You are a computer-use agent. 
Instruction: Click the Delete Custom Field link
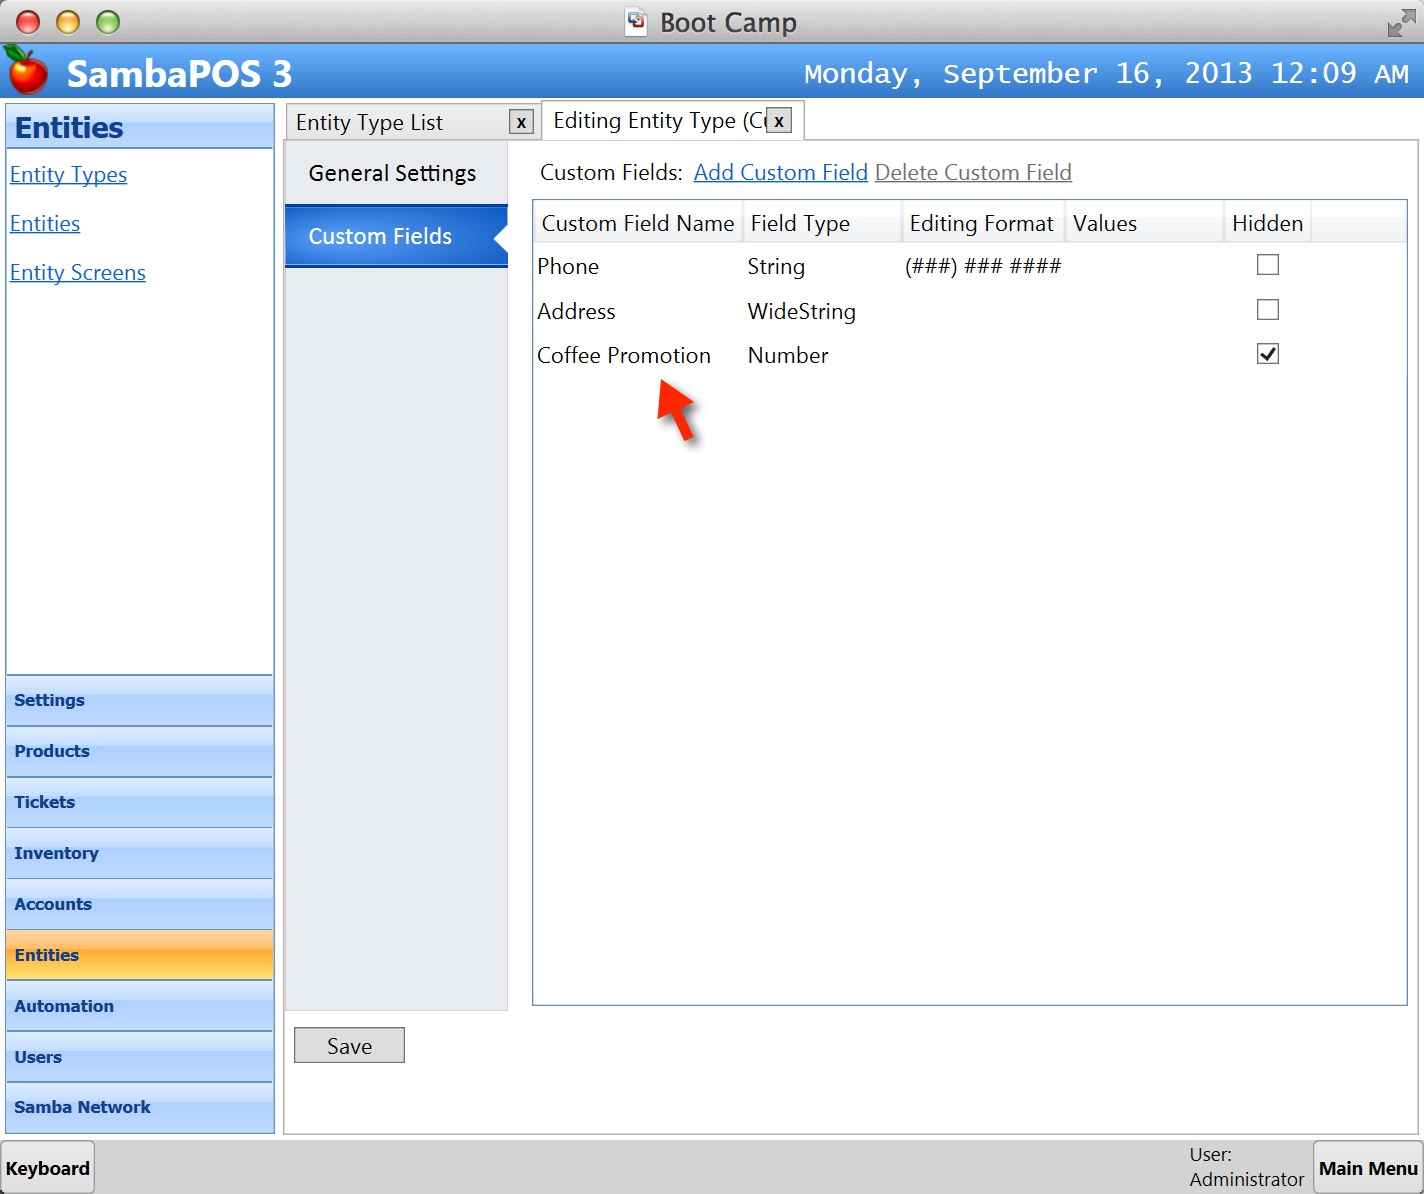972,172
